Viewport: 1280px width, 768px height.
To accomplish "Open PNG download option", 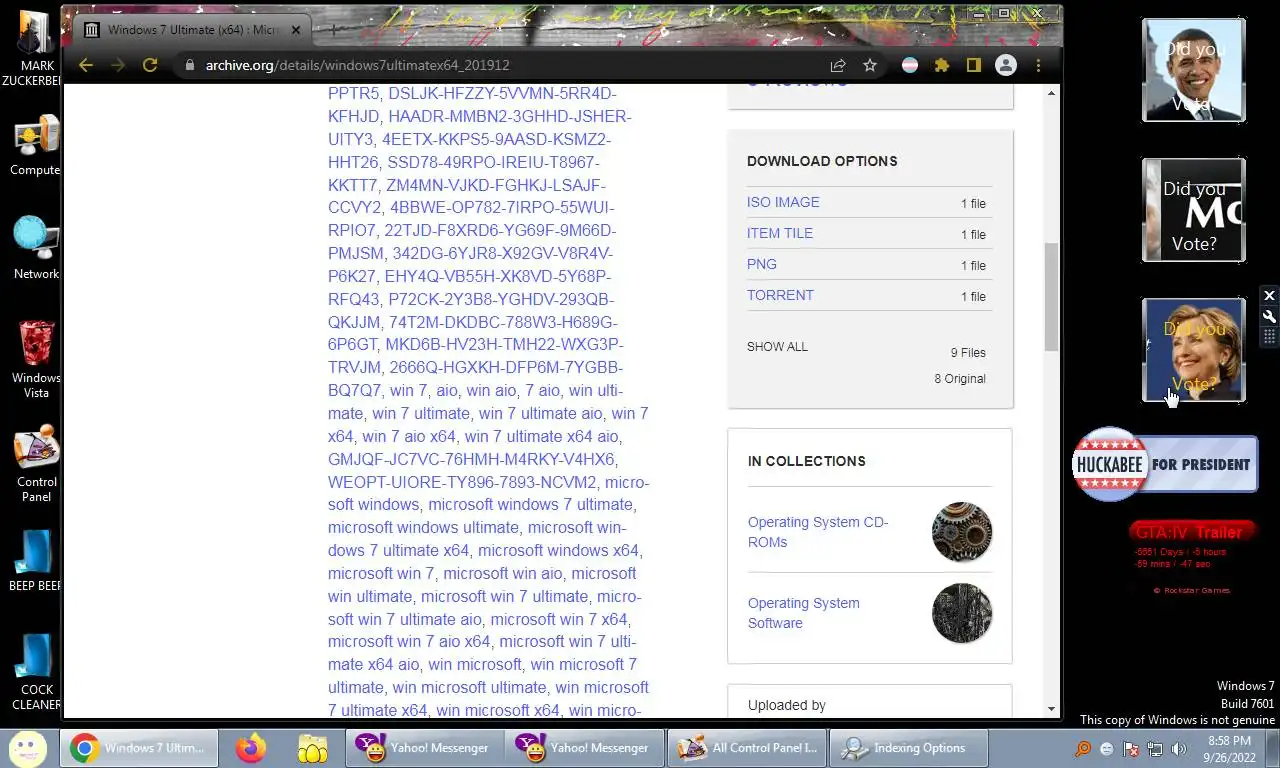I will [762, 264].
